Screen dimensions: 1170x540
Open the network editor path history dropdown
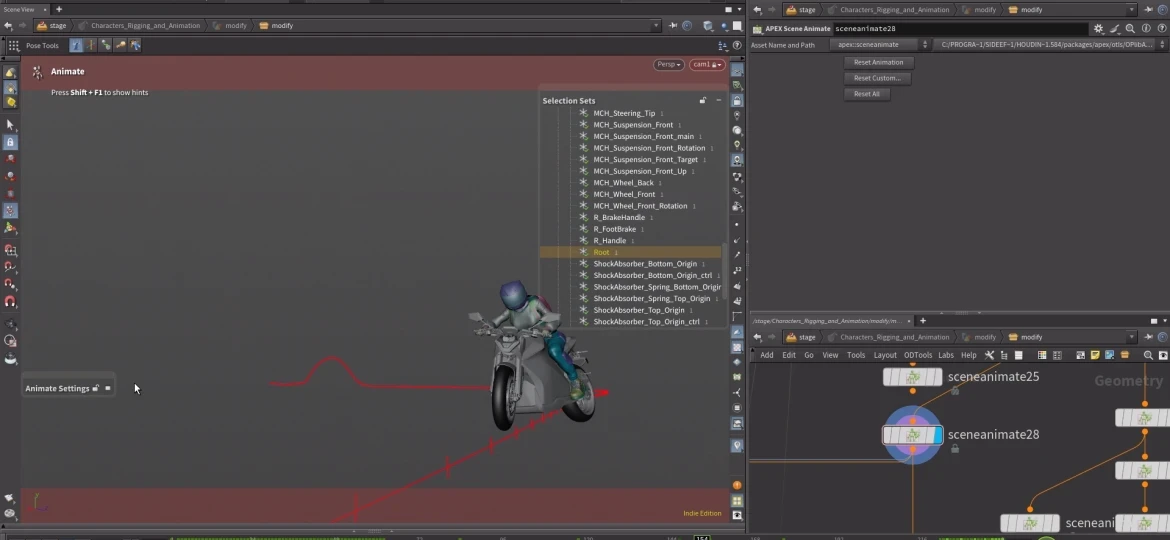tap(1131, 337)
